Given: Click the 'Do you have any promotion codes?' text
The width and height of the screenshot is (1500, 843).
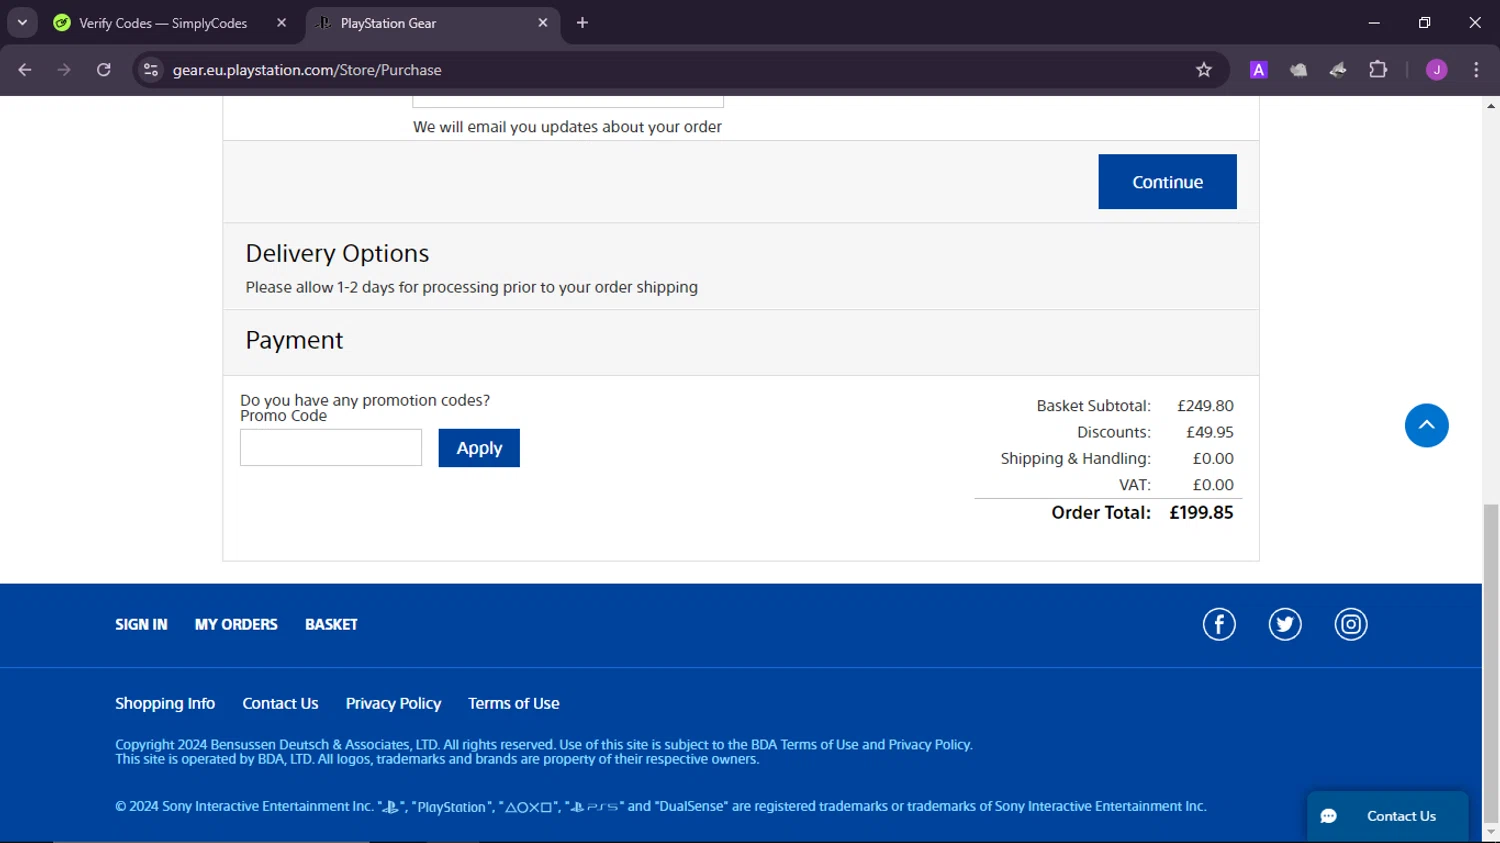Looking at the screenshot, I should [x=365, y=400].
